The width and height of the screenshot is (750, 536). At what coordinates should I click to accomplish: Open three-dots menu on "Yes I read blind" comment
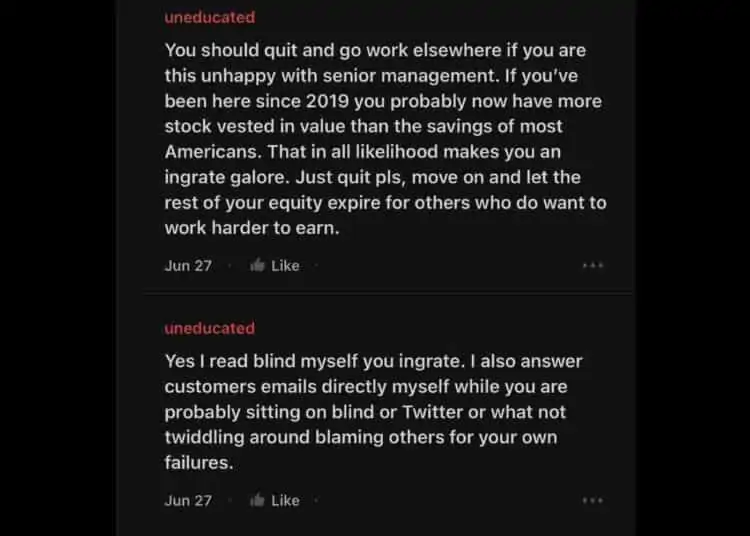[x=593, y=500]
